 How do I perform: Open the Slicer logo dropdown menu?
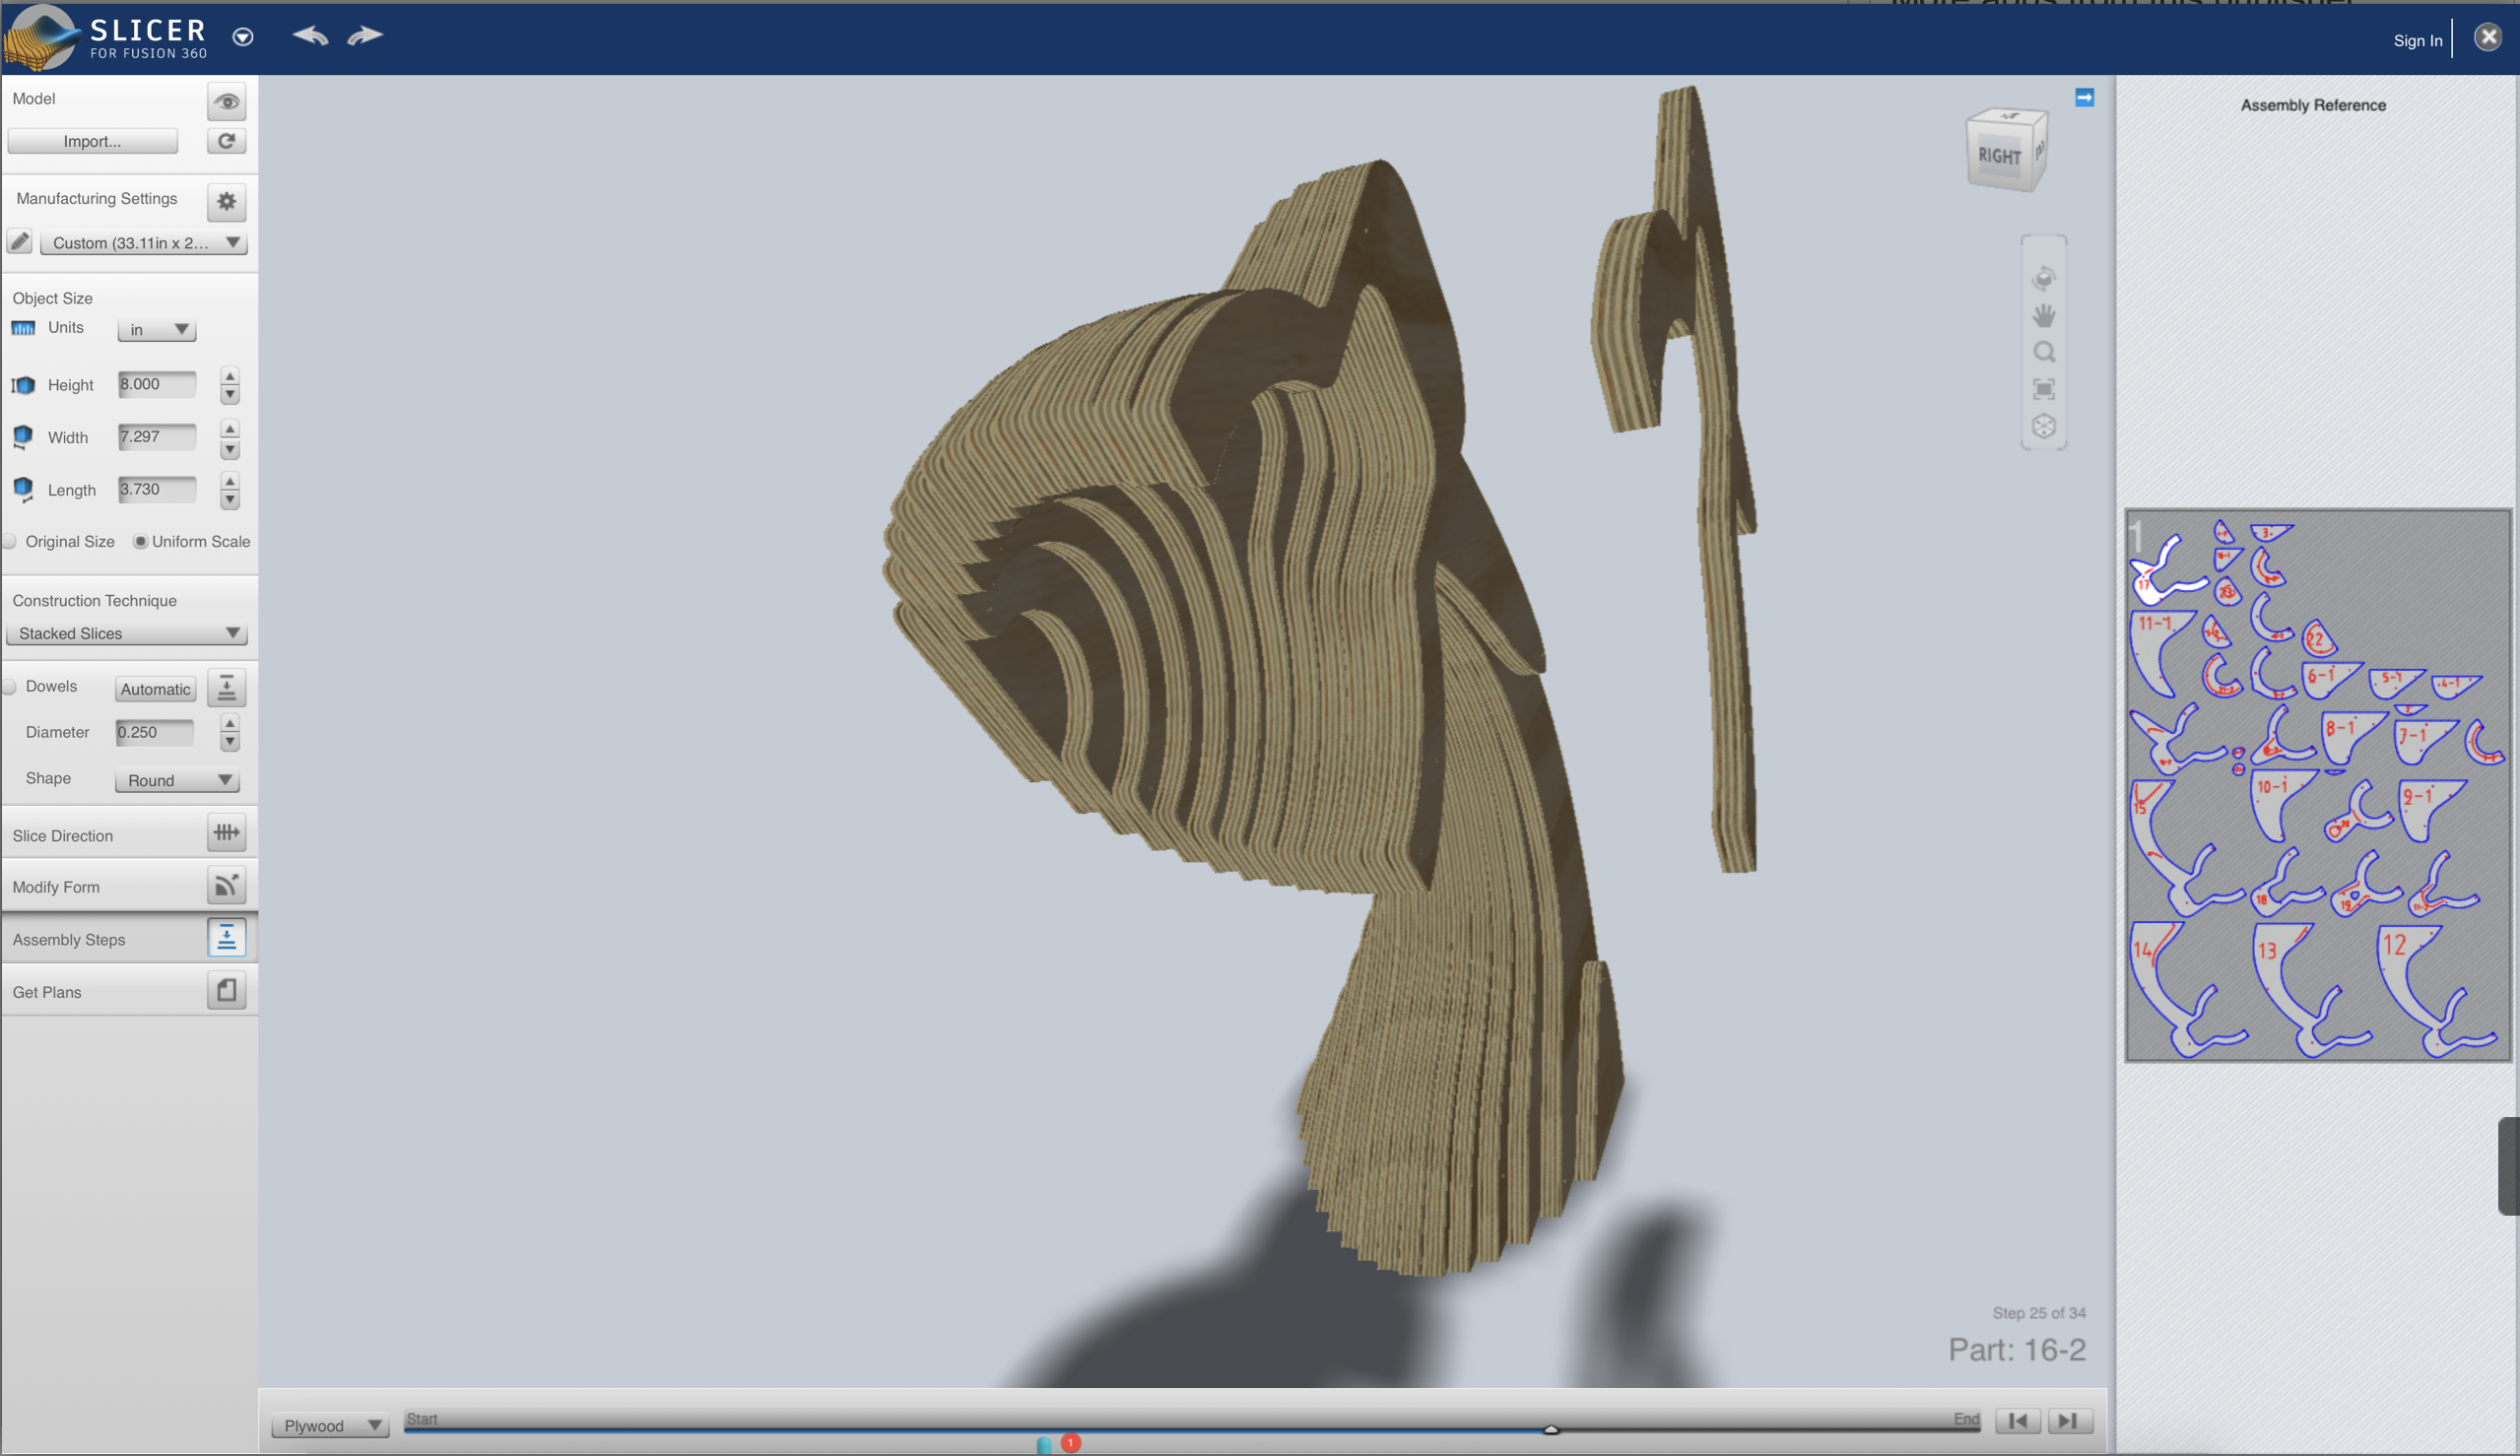coord(243,37)
